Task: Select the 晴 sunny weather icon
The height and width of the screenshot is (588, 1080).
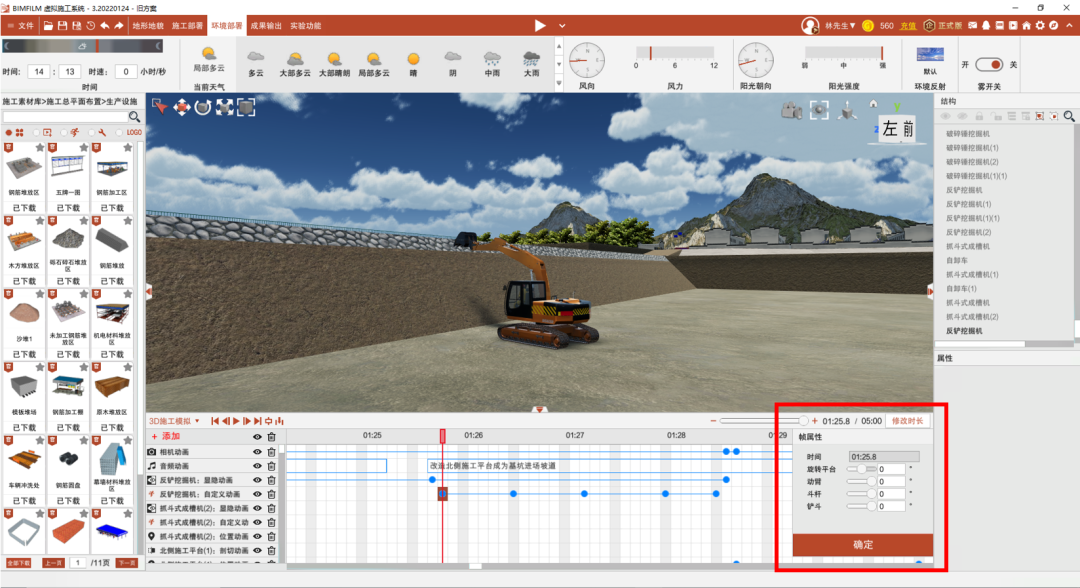Action: (x=413, y=59)
